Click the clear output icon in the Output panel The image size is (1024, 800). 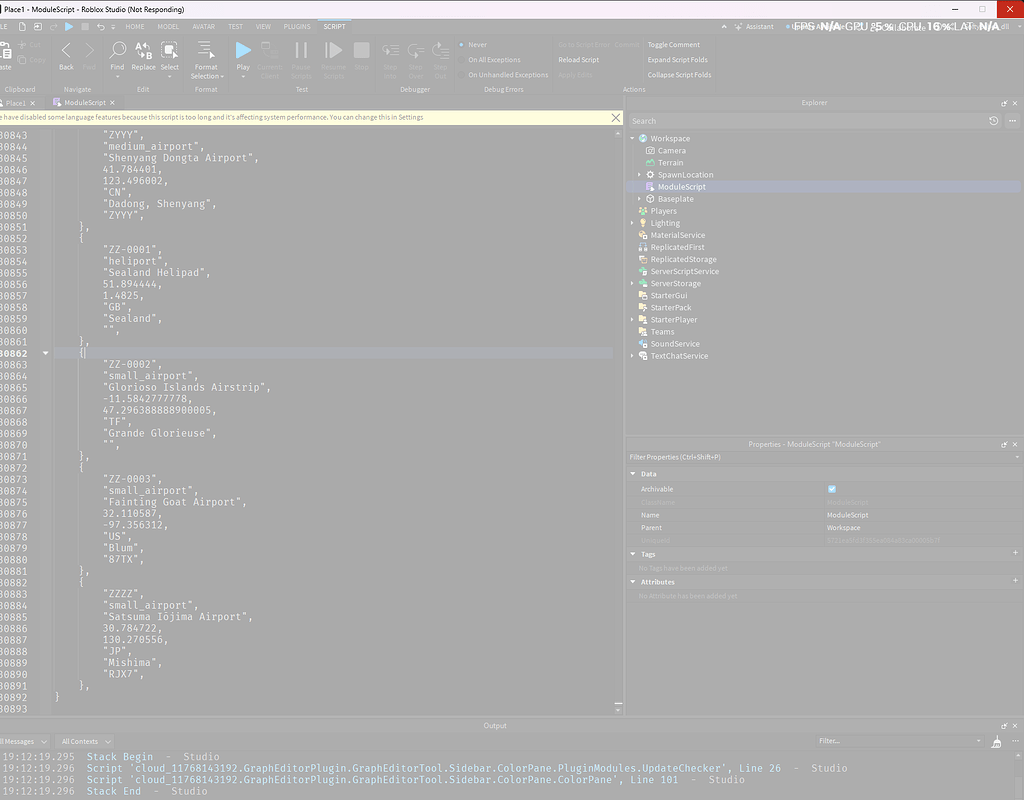point(996,741)
